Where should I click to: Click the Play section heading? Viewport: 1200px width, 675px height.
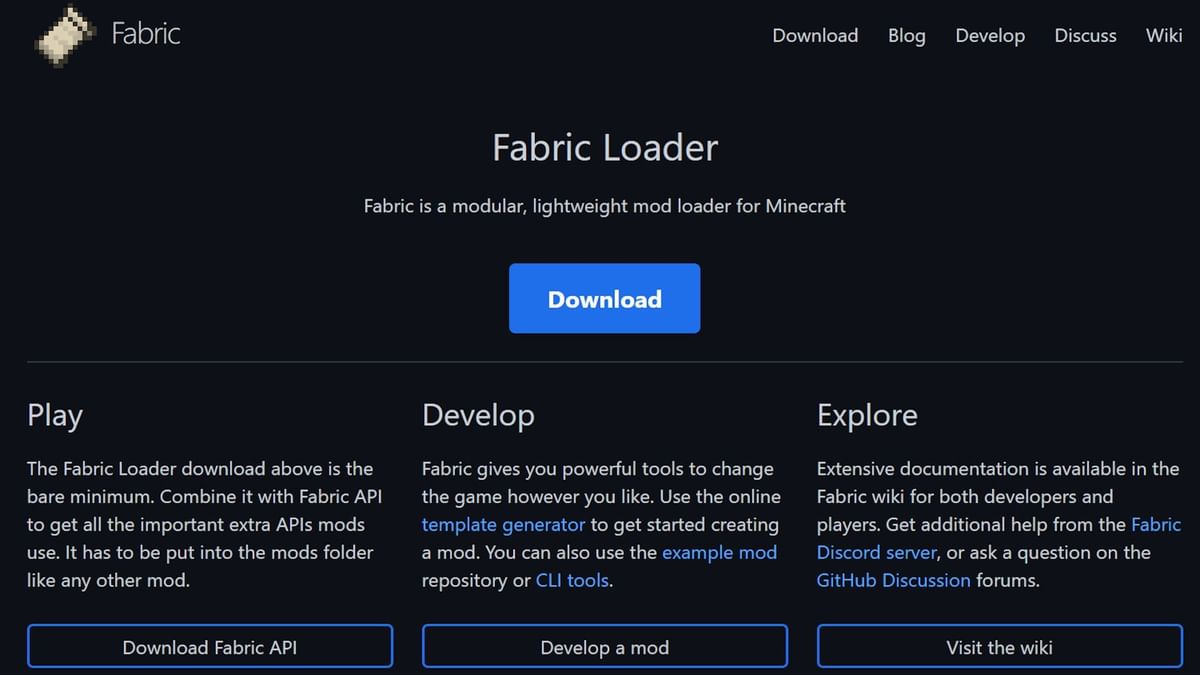pyautogui.click(x=55, y=415)
